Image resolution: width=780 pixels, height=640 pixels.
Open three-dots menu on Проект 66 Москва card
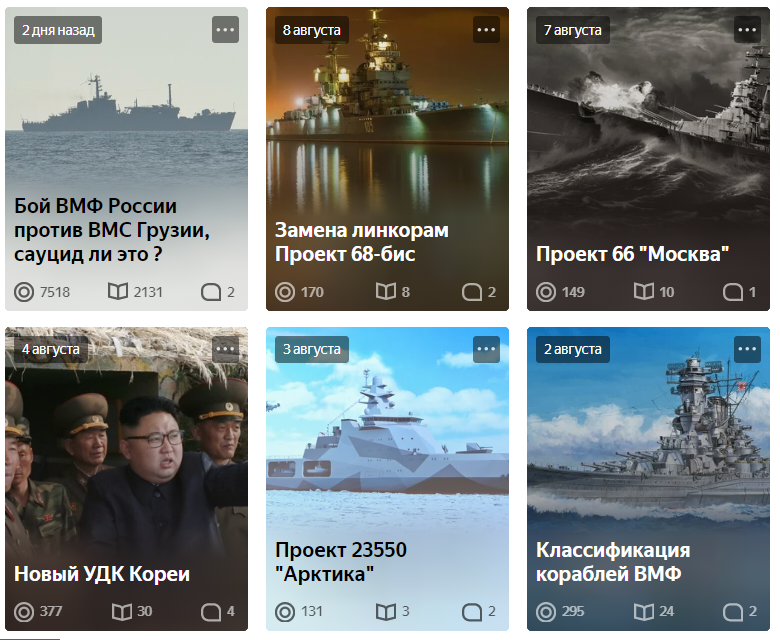[747, 30]
